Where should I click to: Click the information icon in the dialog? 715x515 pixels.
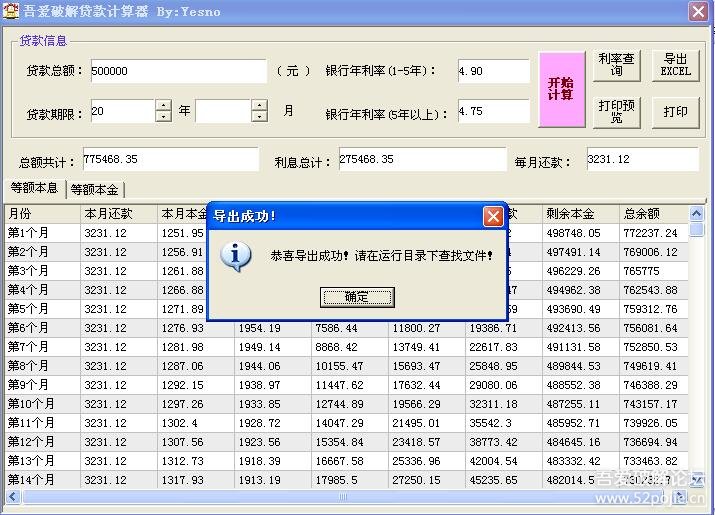(235, 256)
